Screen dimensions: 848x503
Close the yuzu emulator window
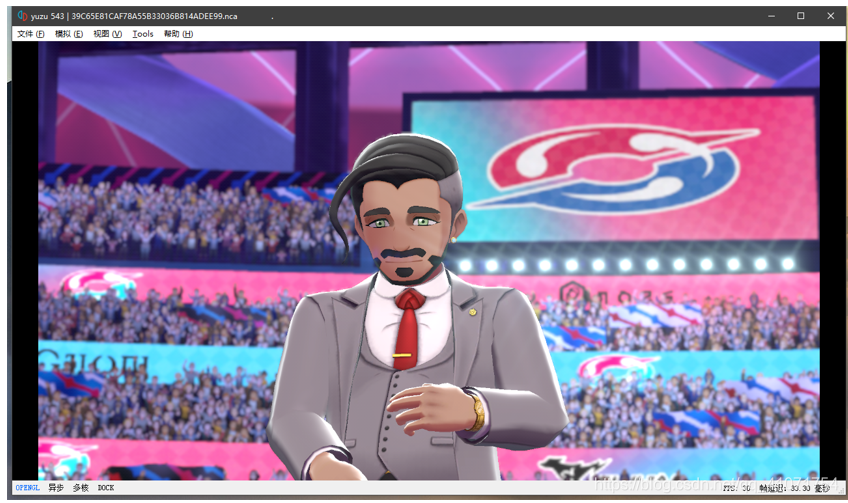831,16
